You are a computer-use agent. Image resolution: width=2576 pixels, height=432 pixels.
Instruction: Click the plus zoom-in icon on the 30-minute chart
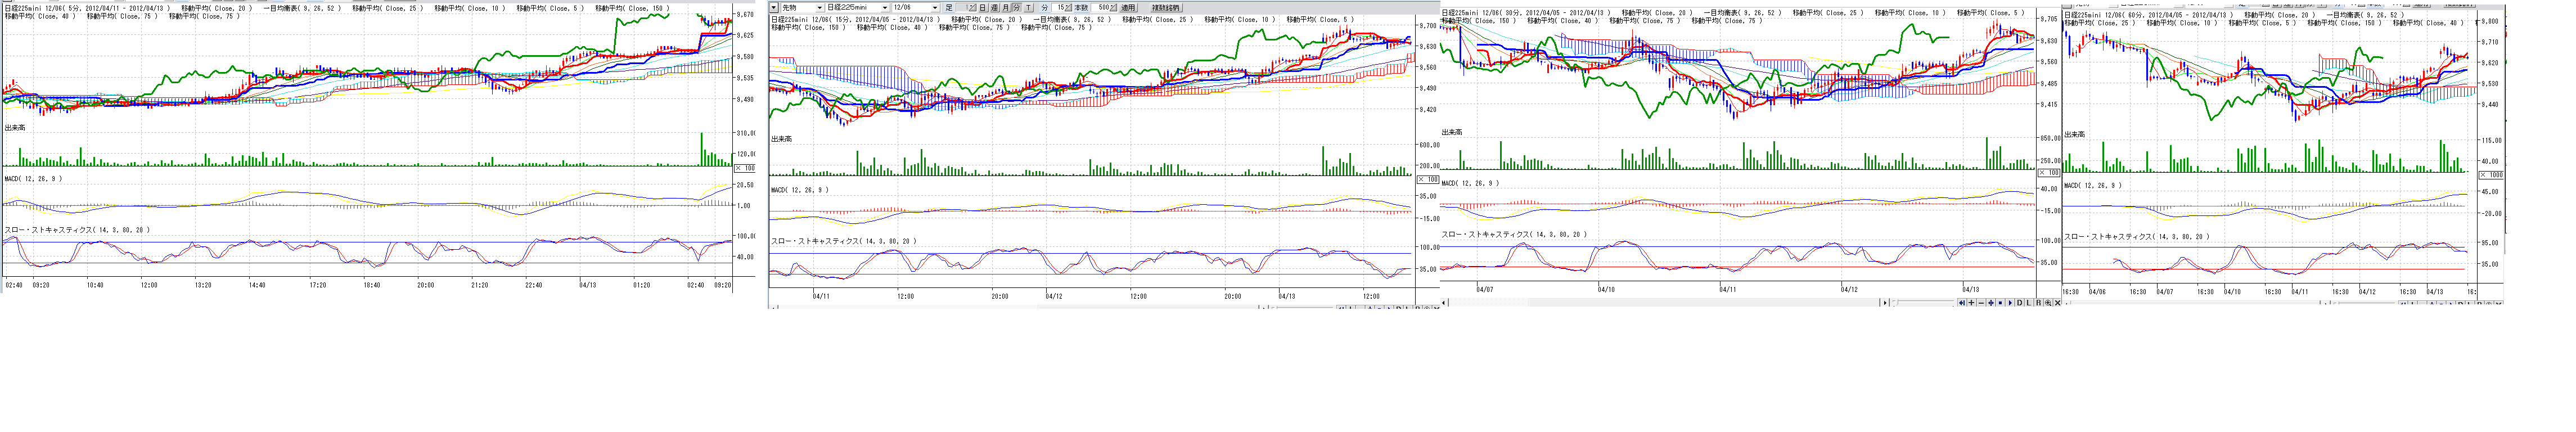pos(1972,303)
